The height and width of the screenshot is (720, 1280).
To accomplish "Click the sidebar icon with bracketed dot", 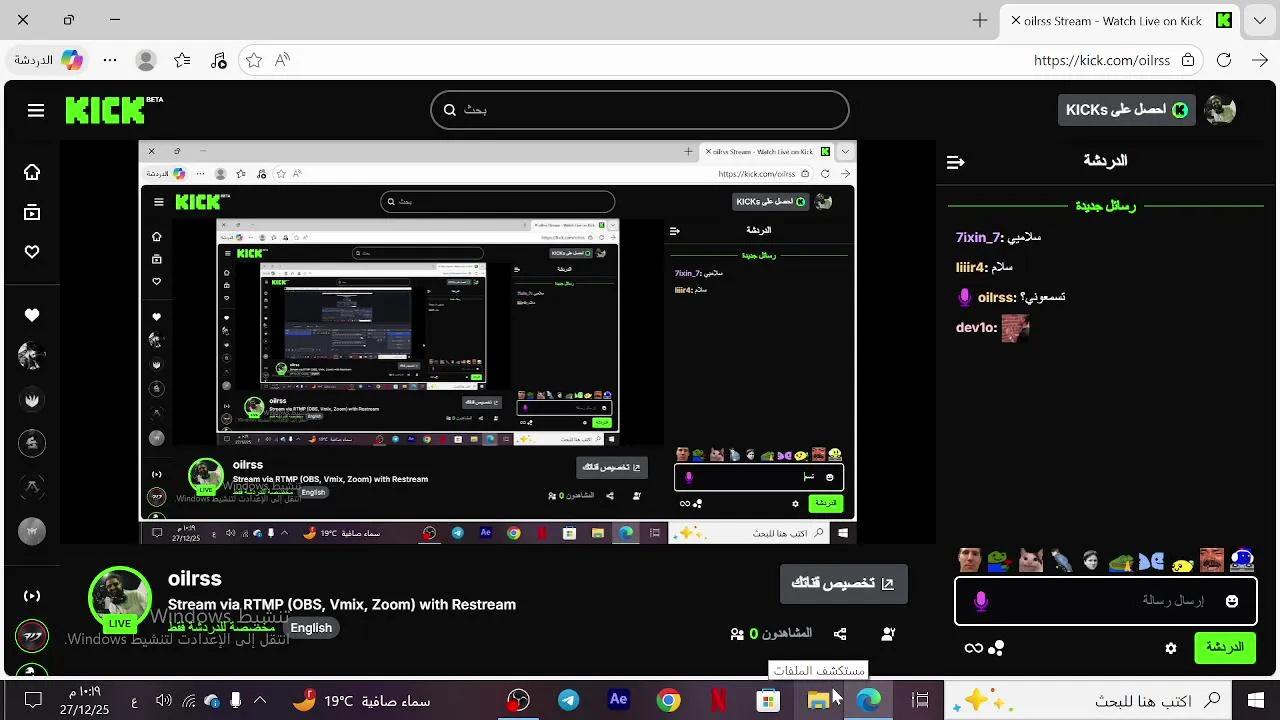I will coord(32,596).
